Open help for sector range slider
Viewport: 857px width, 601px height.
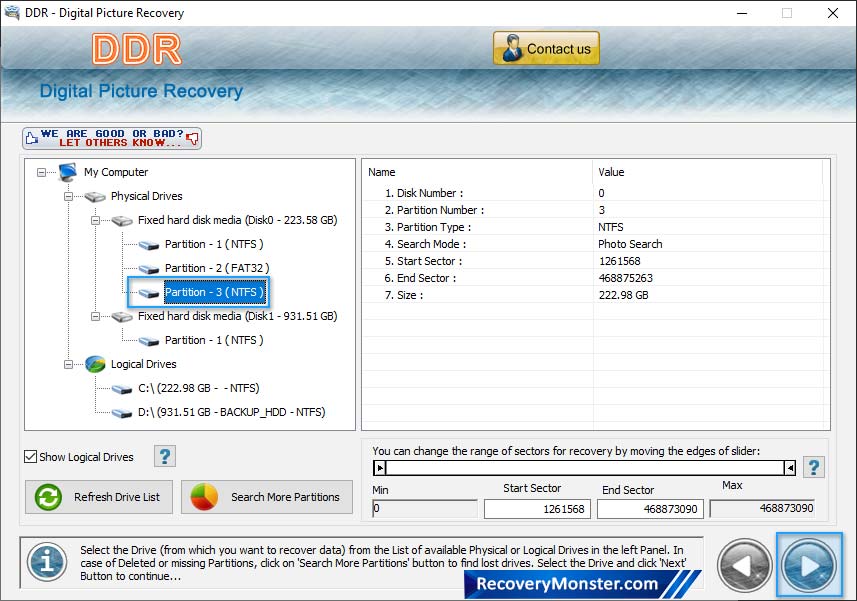(x=814, y=468)
